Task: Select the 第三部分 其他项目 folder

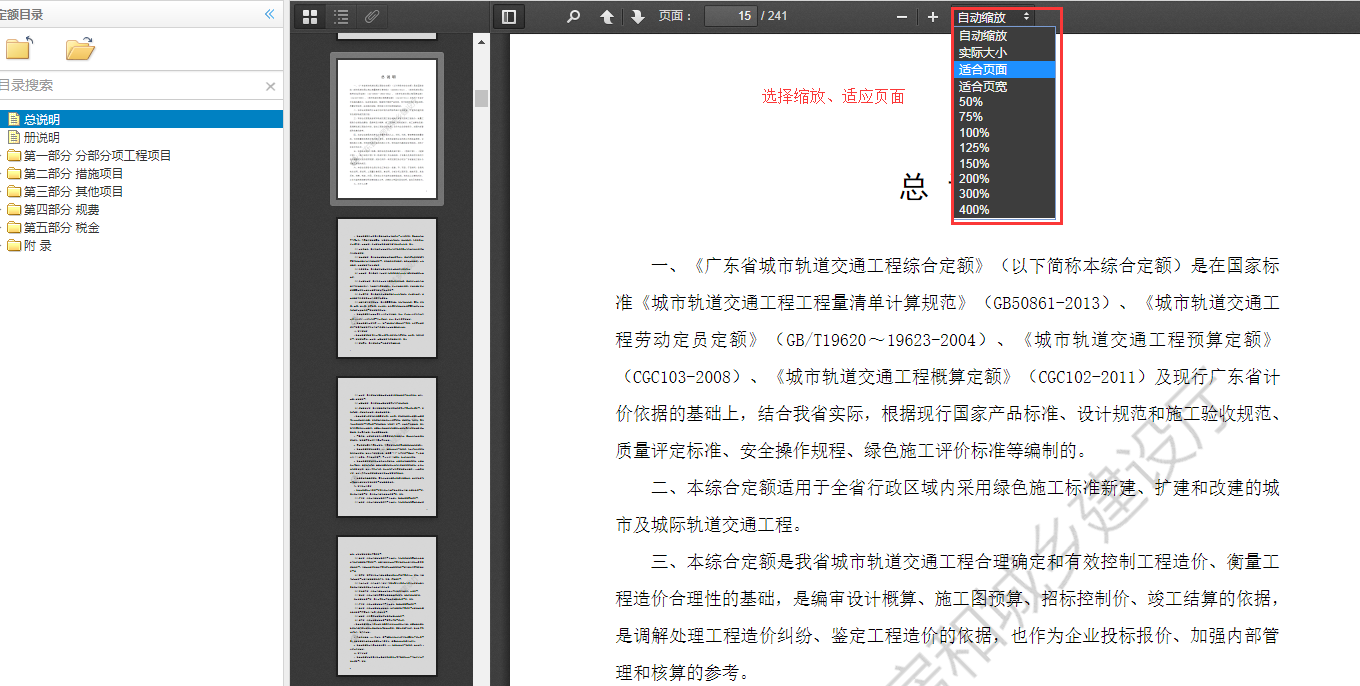Action: (73, 191)
